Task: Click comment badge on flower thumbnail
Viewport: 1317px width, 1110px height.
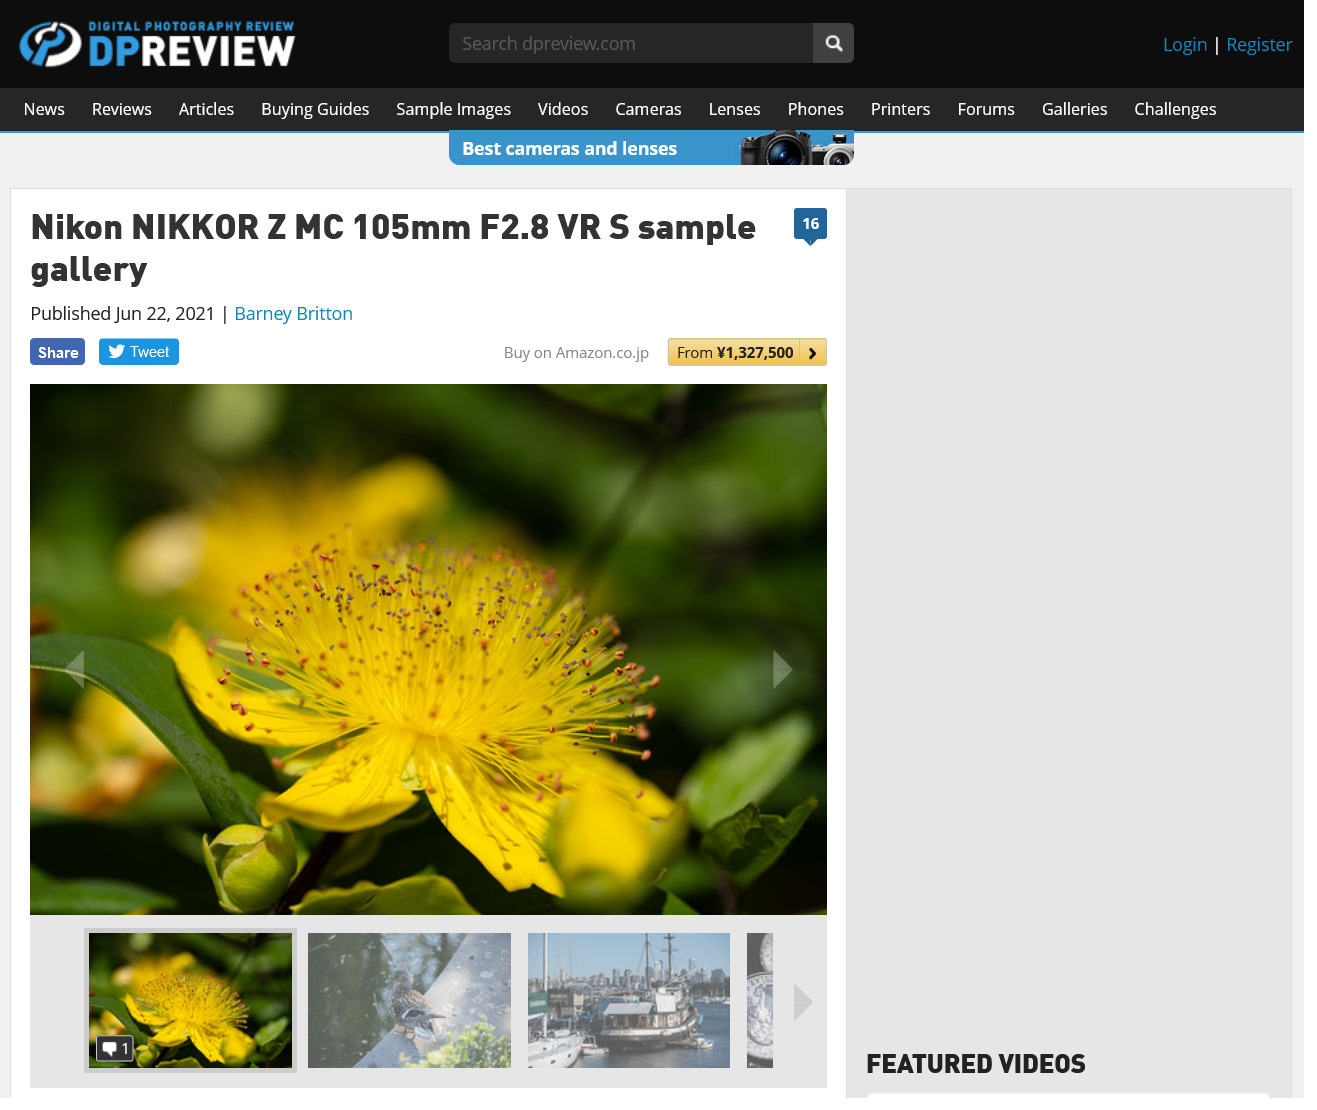Action: (x=114, y=1048)
